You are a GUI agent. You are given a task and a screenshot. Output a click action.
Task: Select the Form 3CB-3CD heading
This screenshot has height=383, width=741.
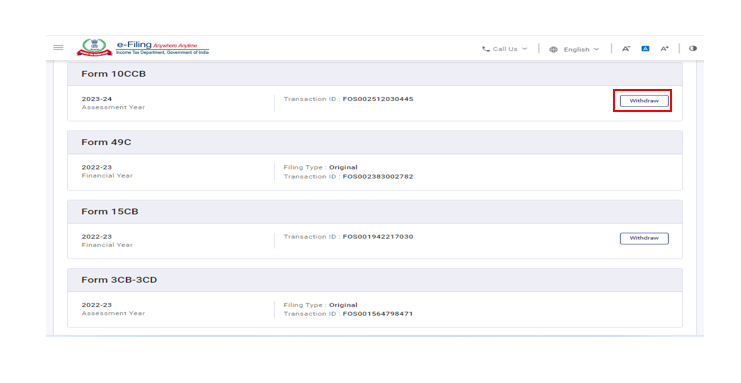119,280
